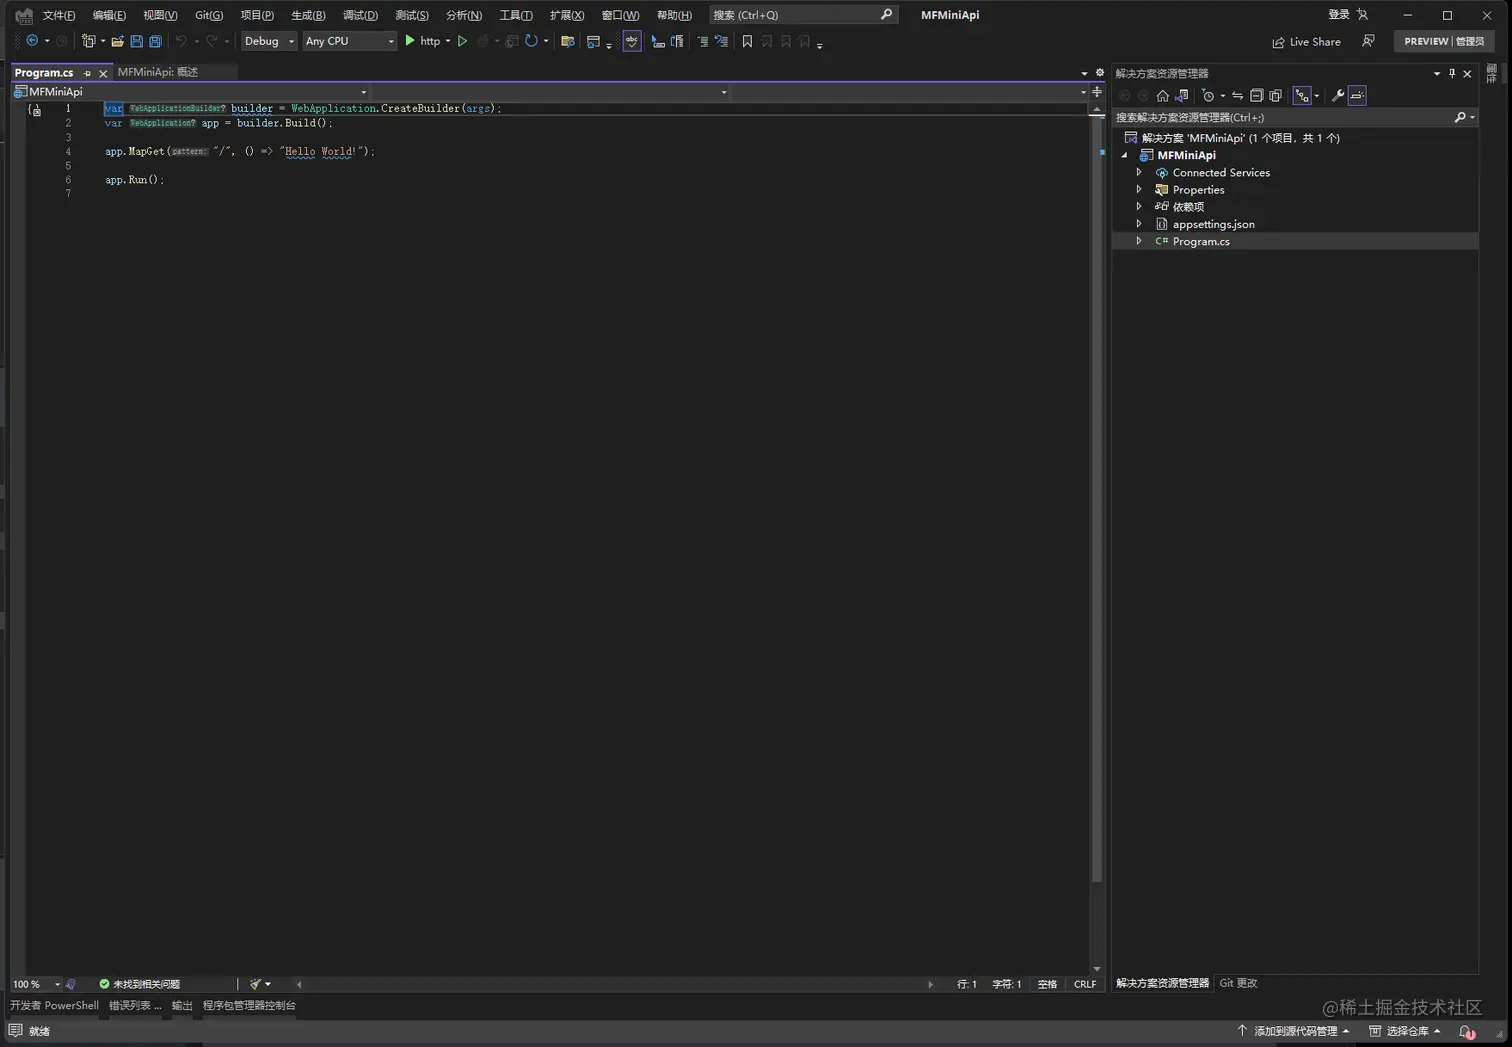This screenshot has height=1047, width=1512.
Task: Click the decrease indent icon
Action: point(702,41)
